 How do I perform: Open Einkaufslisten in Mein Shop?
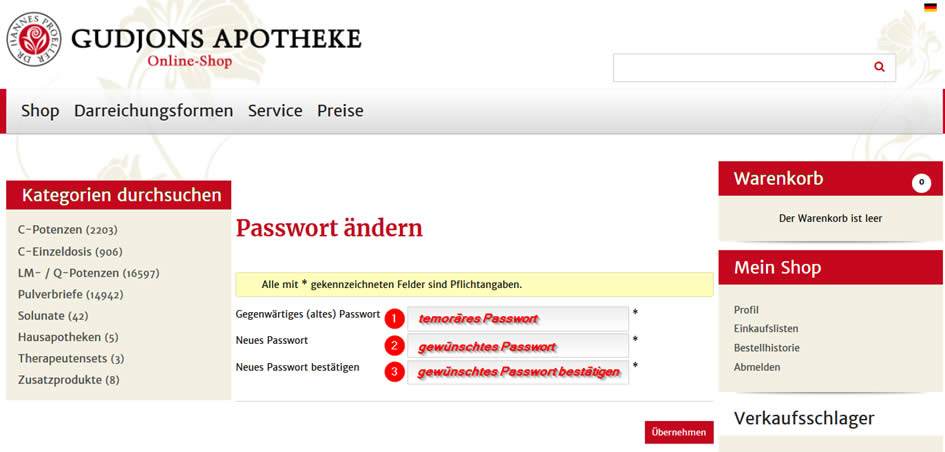[x=766, y=329]
